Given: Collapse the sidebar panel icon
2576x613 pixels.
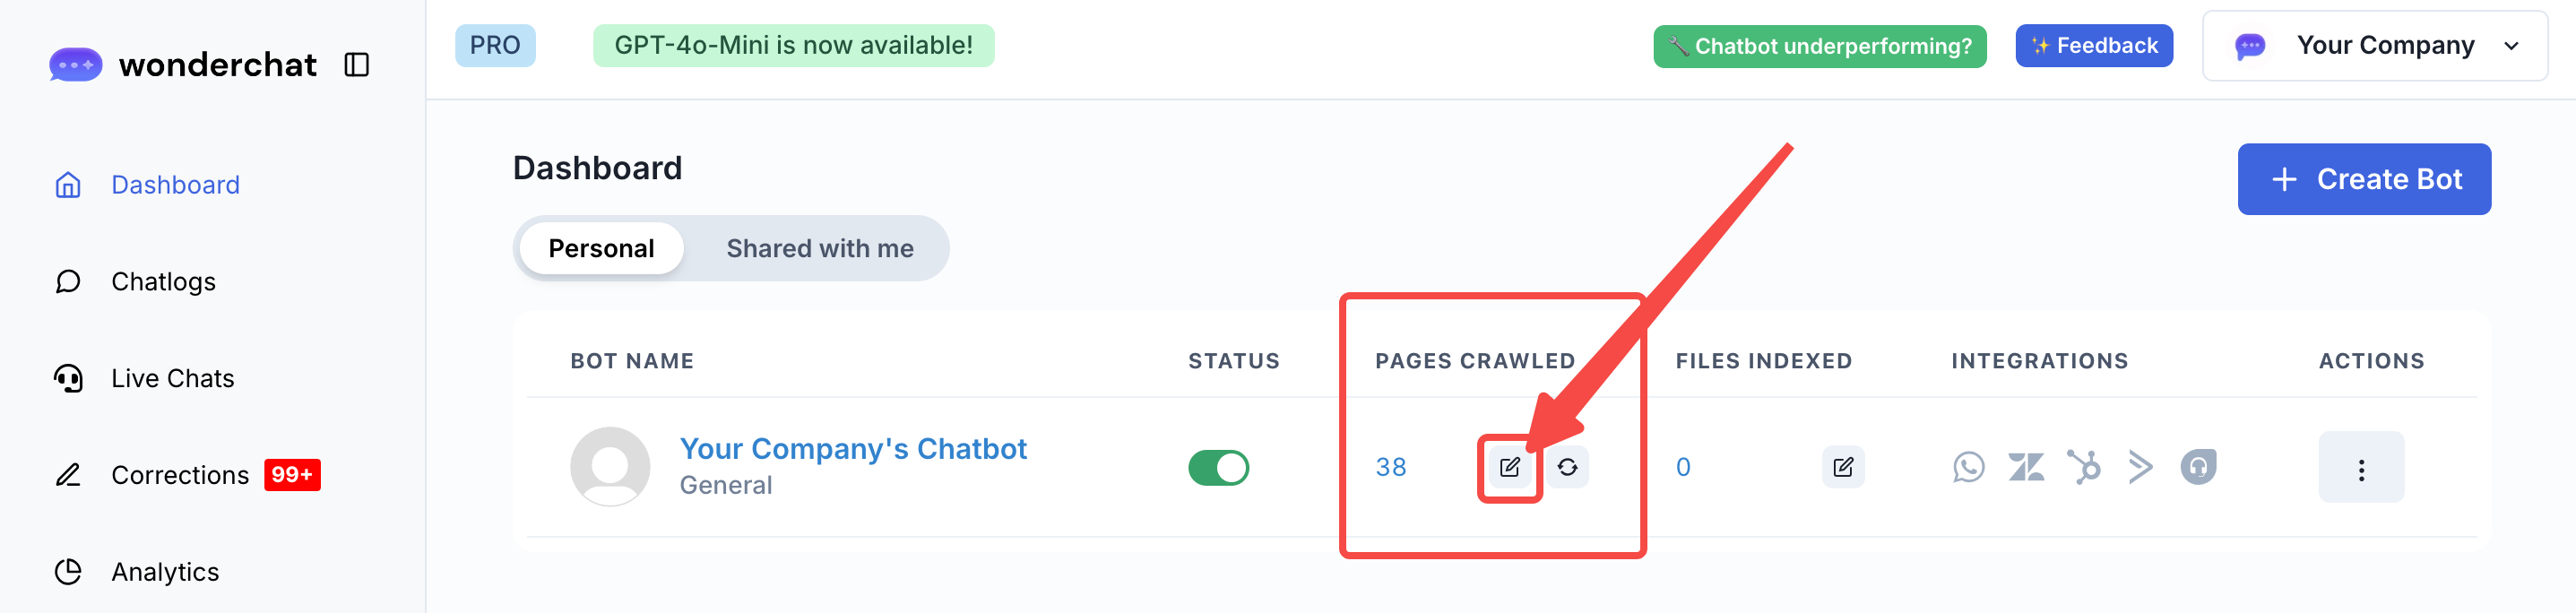Looking at the screenshot, I should (x=357, y=65).
